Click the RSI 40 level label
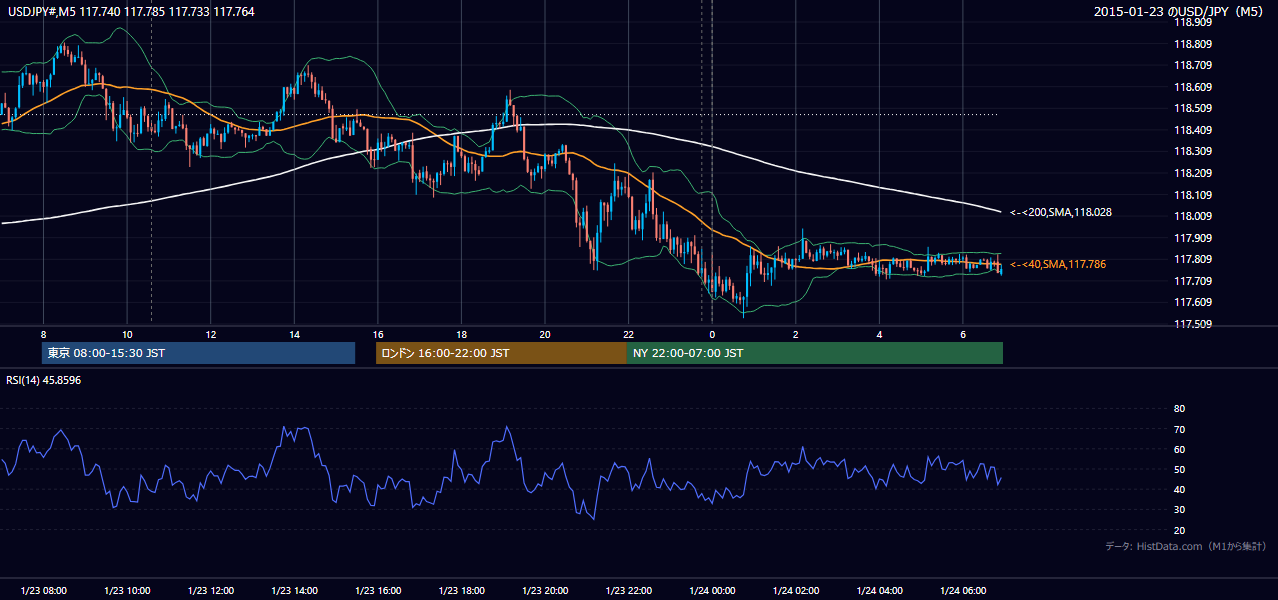 [x=1179, y=489]
